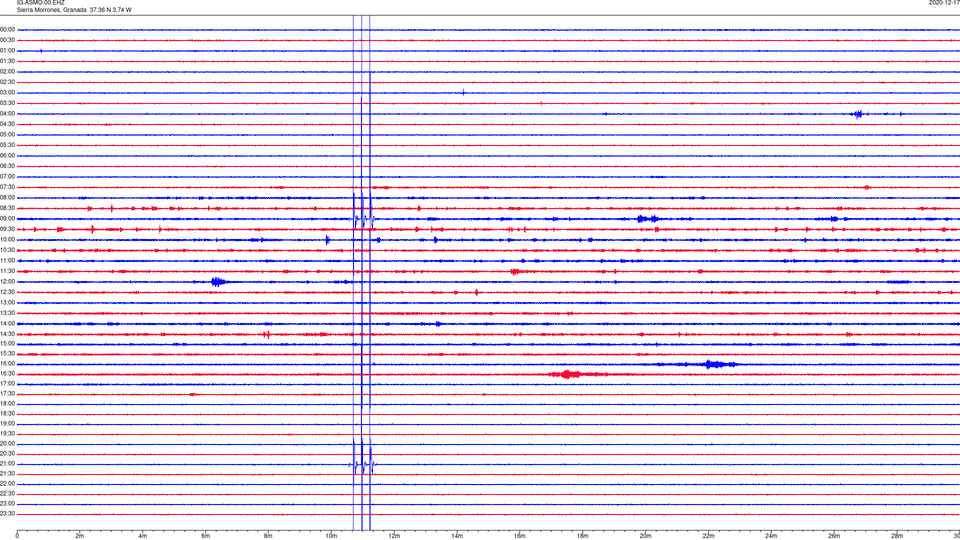The width and height of the screenshot is (960, 540).
Task: Select the 22:00 trace time label
Action: coord(7,484)
